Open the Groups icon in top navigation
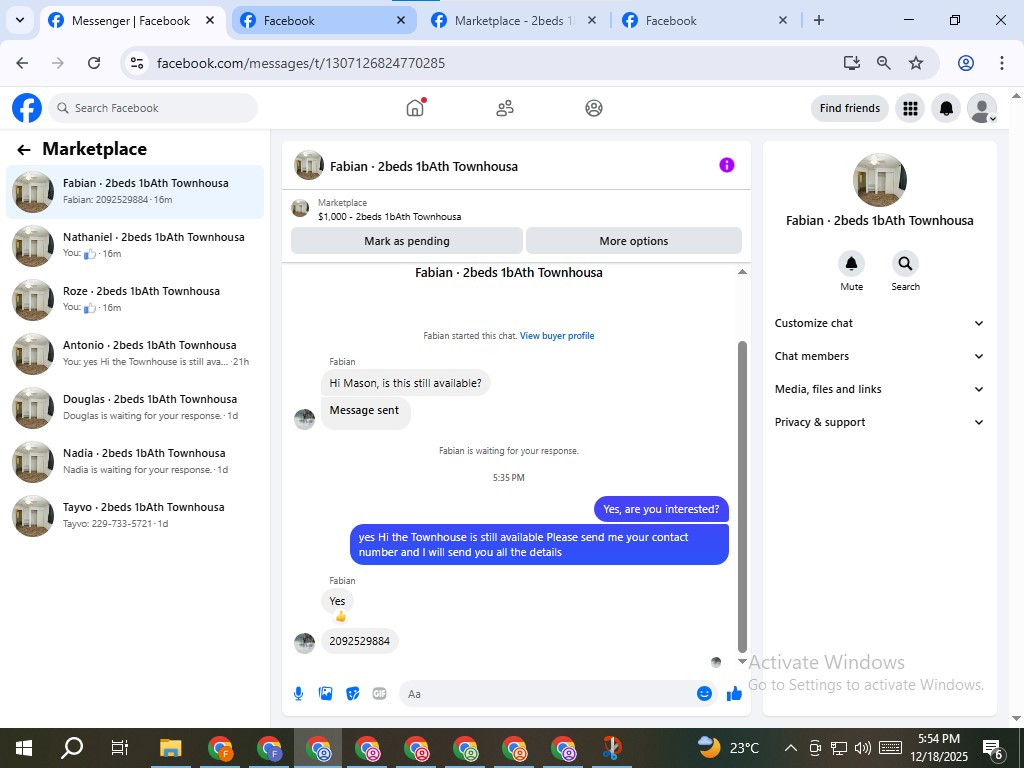Screen dimensions: 1024x768 (x=594, y=108)
